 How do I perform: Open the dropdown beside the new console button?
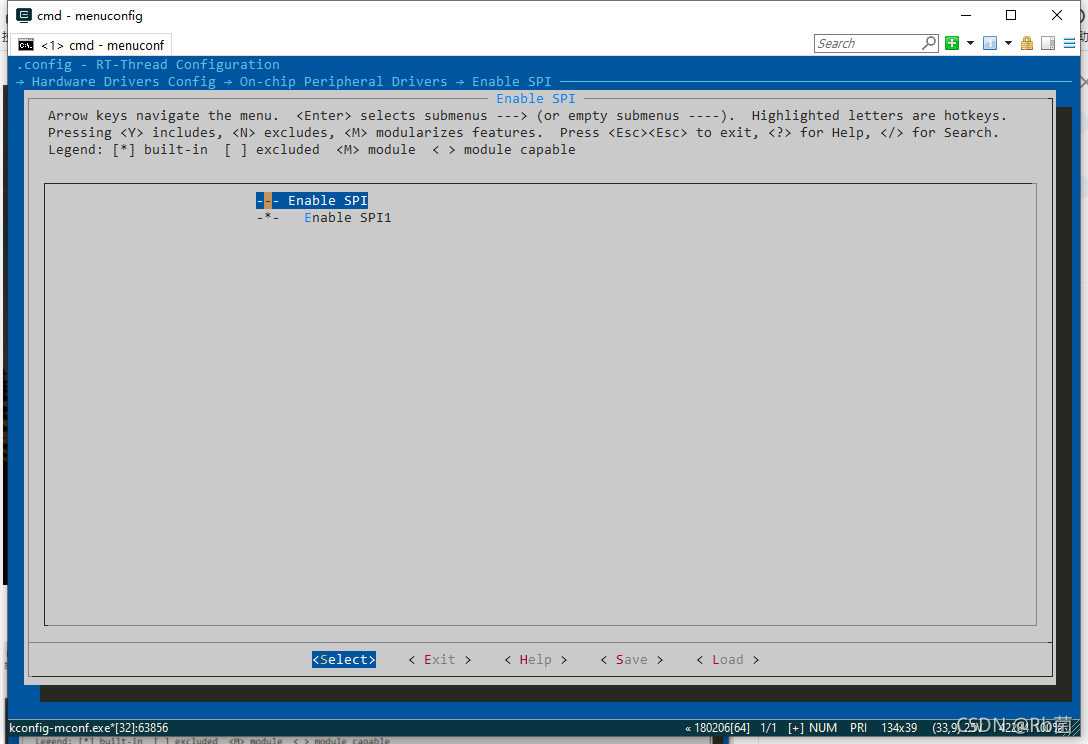tap(970, 43)
